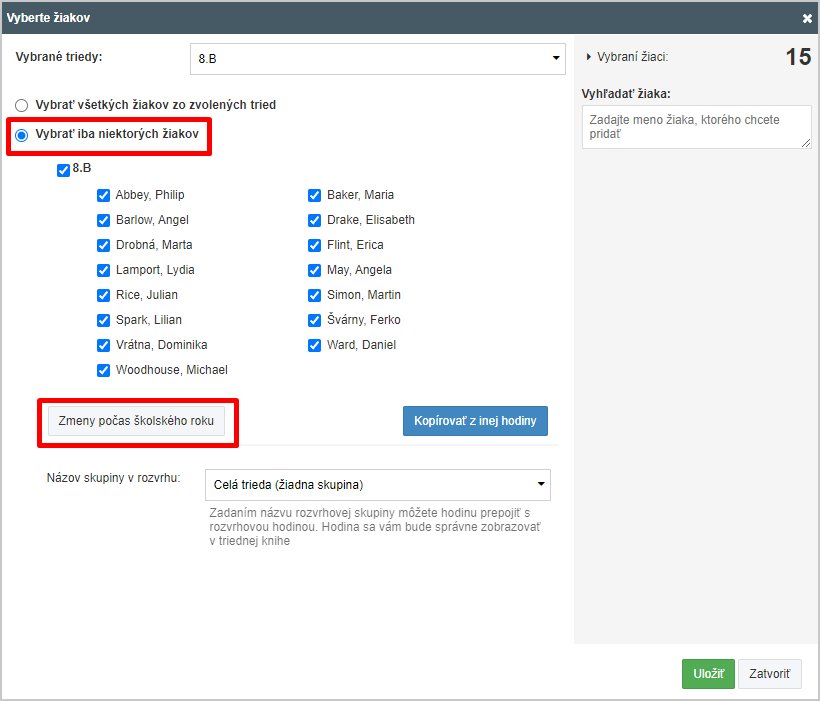Open the Vybrané triedy 8.B dropdown
Viewport: 820px width, 701px height.
(378, 59)
